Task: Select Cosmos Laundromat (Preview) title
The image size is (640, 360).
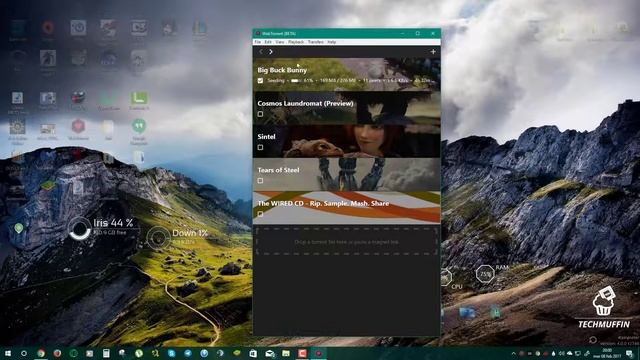Action: click(305, 103)
